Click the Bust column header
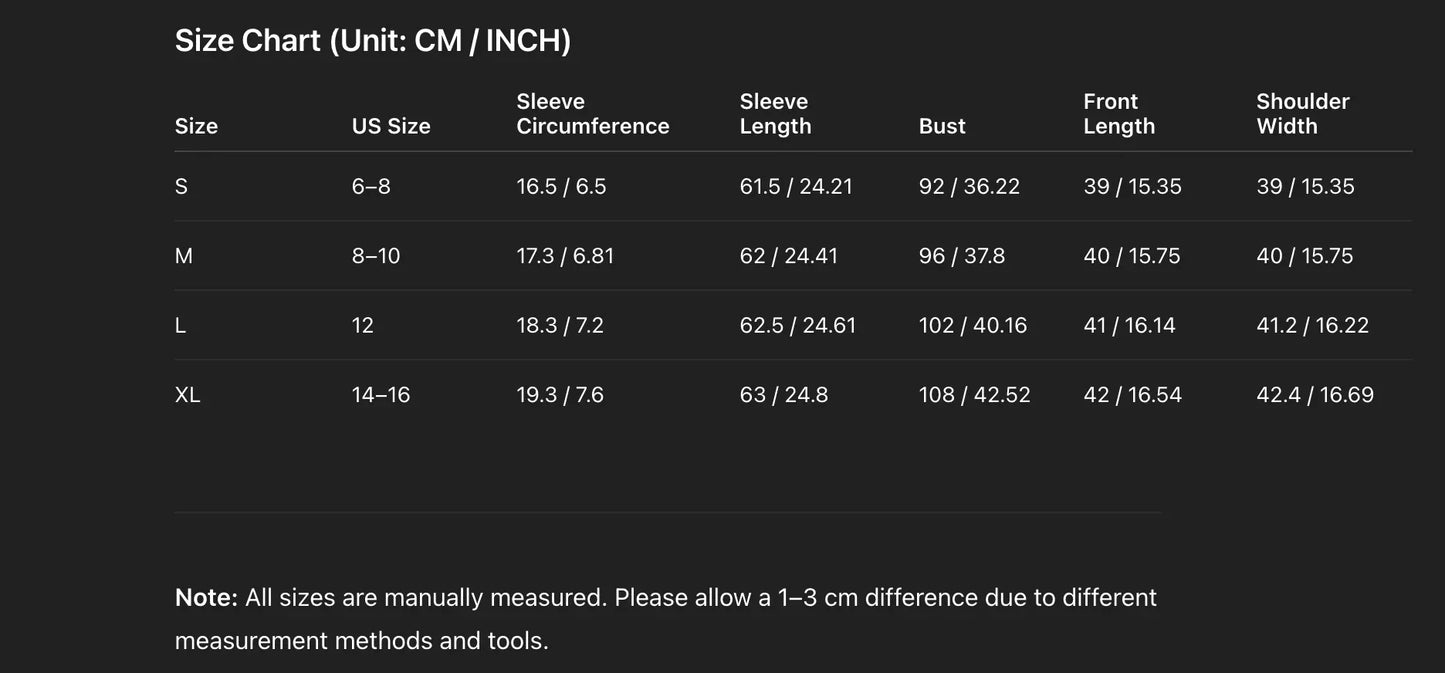Screen dimensions: 1445x673 tap(942, 126)
